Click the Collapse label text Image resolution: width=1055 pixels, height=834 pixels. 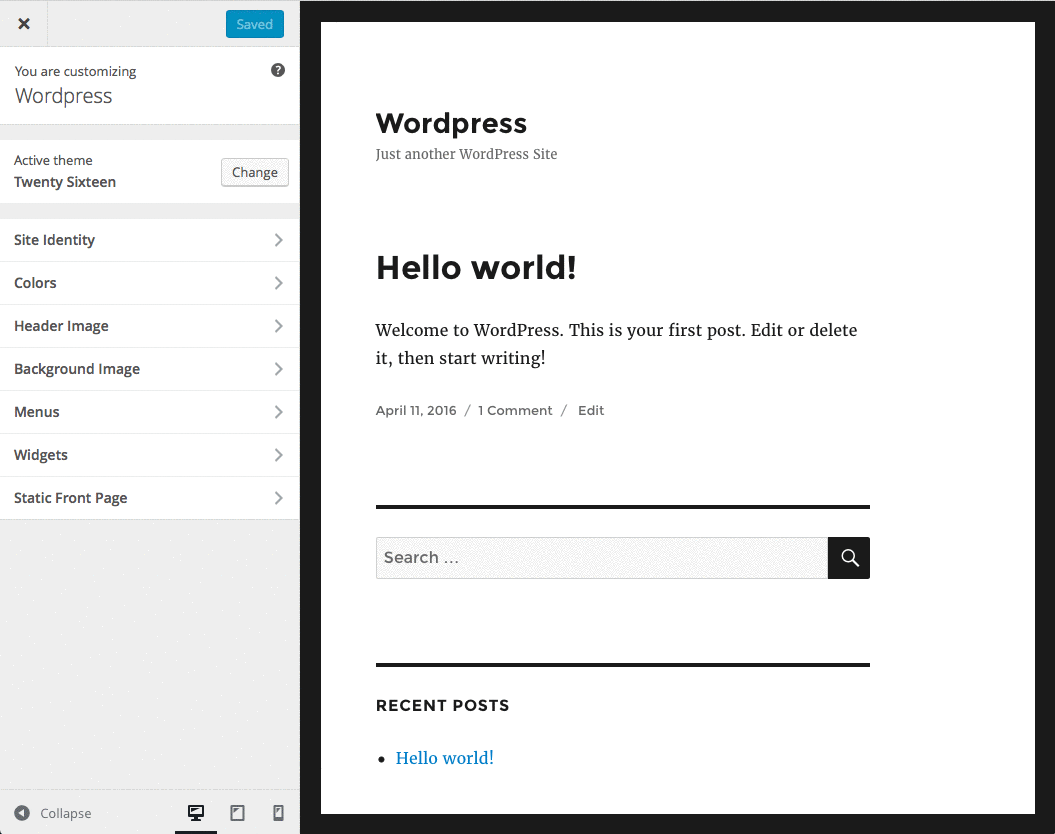[66, 813]
